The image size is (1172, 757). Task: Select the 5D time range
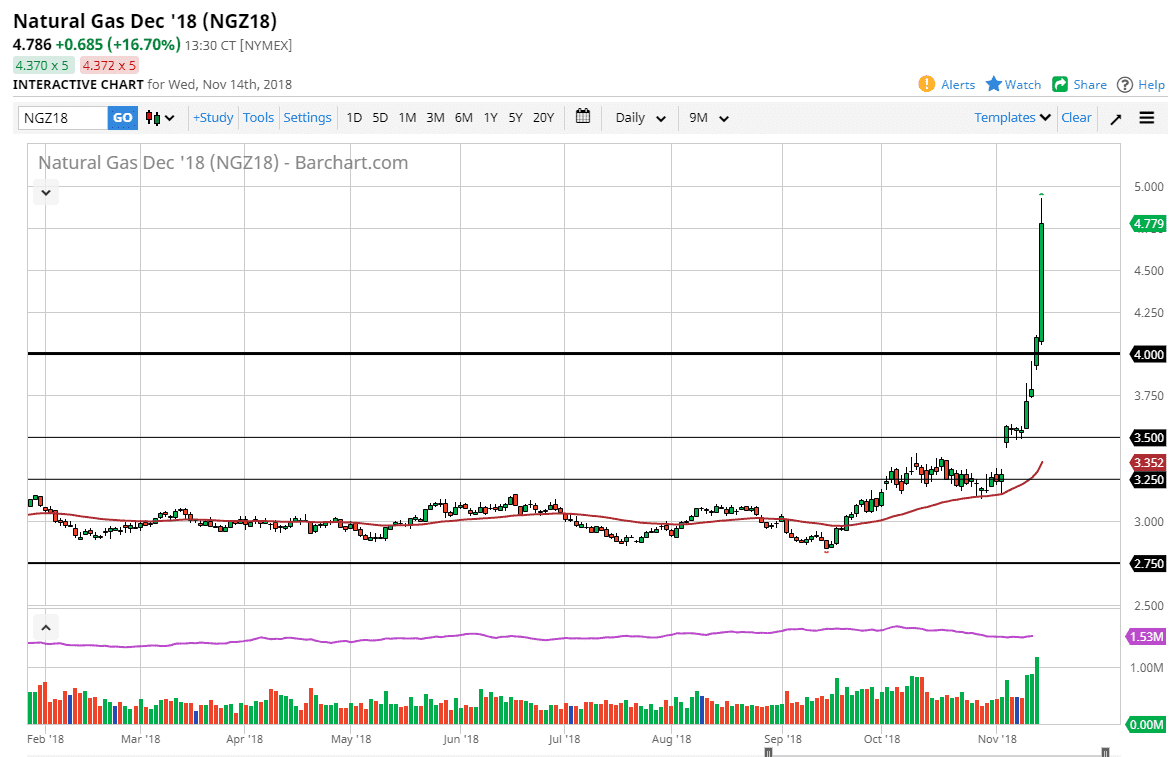point(380,118)
